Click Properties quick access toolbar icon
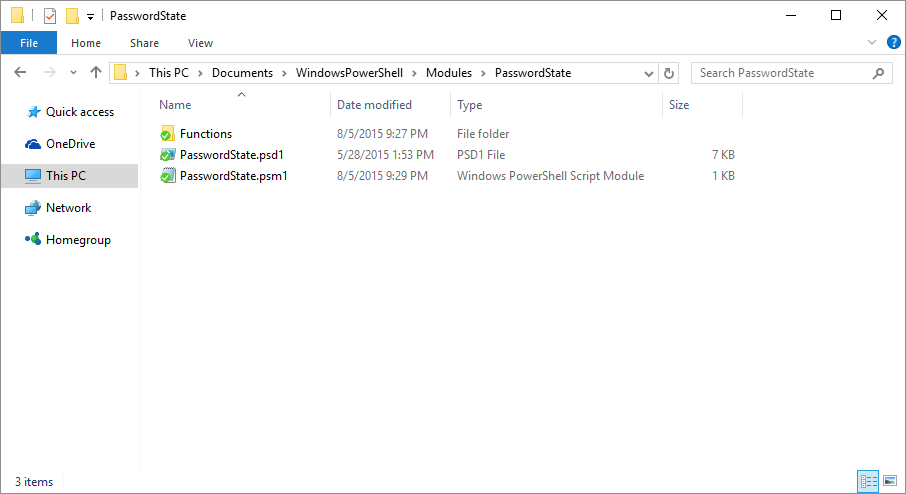Image resolution: width=906 pixels, height=494 pixels. click(50, 16)
